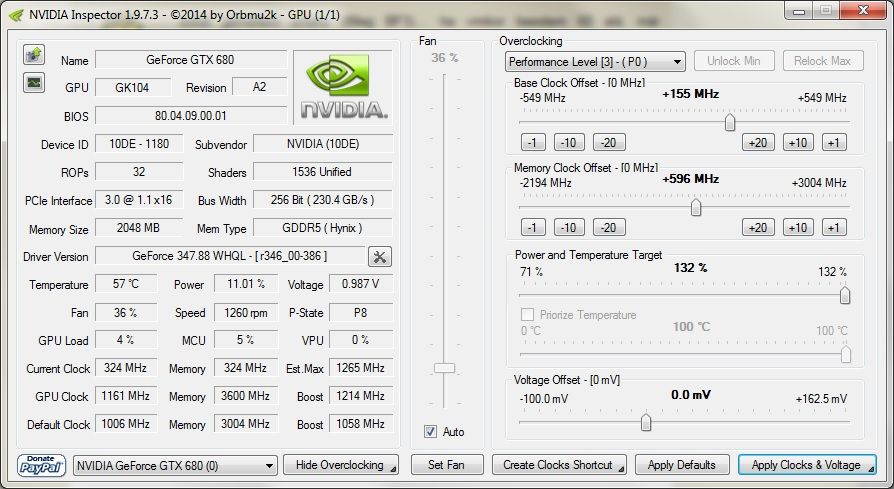The height and width of the screenshot is (489, 894).
Task: Click the Power Target slider handle
Action: pyautogui.click(x=845, y=295)
